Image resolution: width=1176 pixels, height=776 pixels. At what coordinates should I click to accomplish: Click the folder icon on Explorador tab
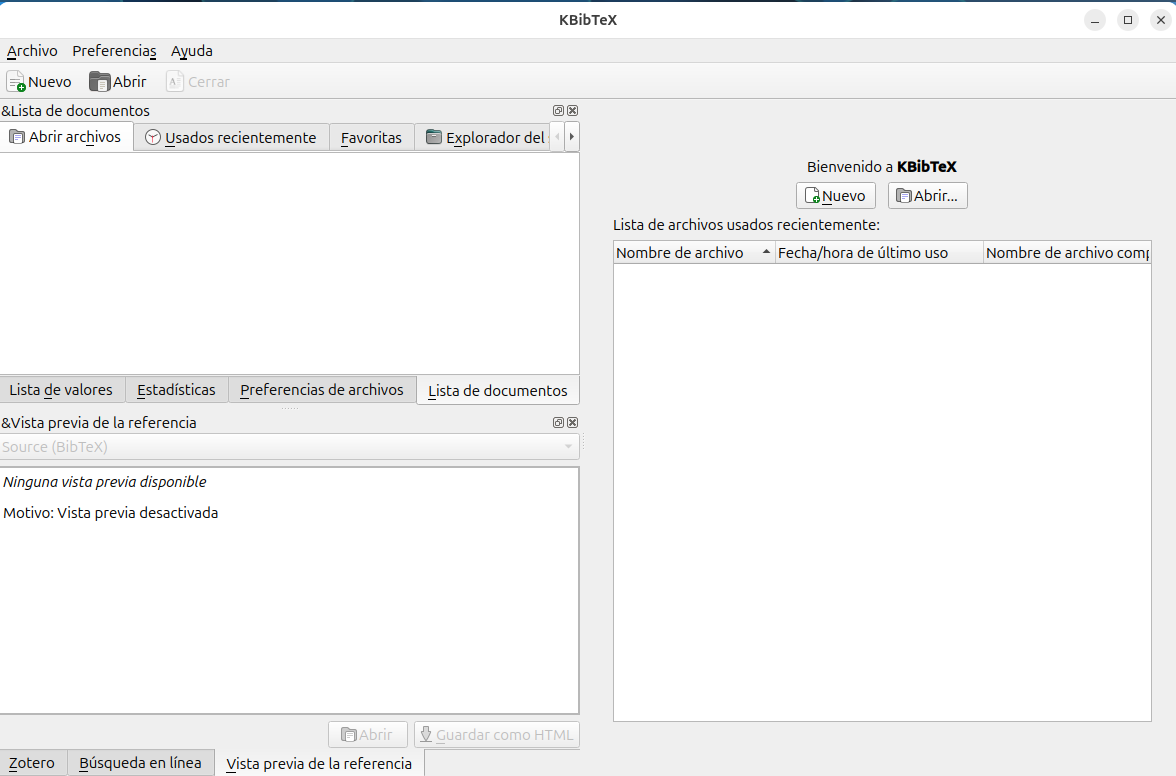click(434, 136)
